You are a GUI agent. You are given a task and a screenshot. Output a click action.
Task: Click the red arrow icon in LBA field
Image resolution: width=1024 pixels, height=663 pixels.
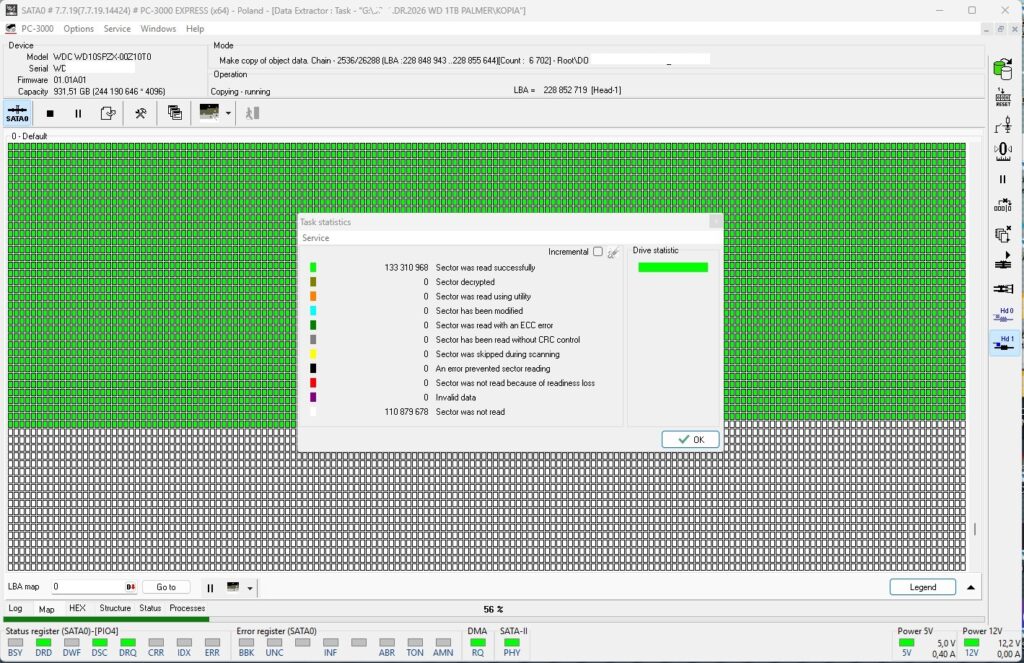click(131, 587)
